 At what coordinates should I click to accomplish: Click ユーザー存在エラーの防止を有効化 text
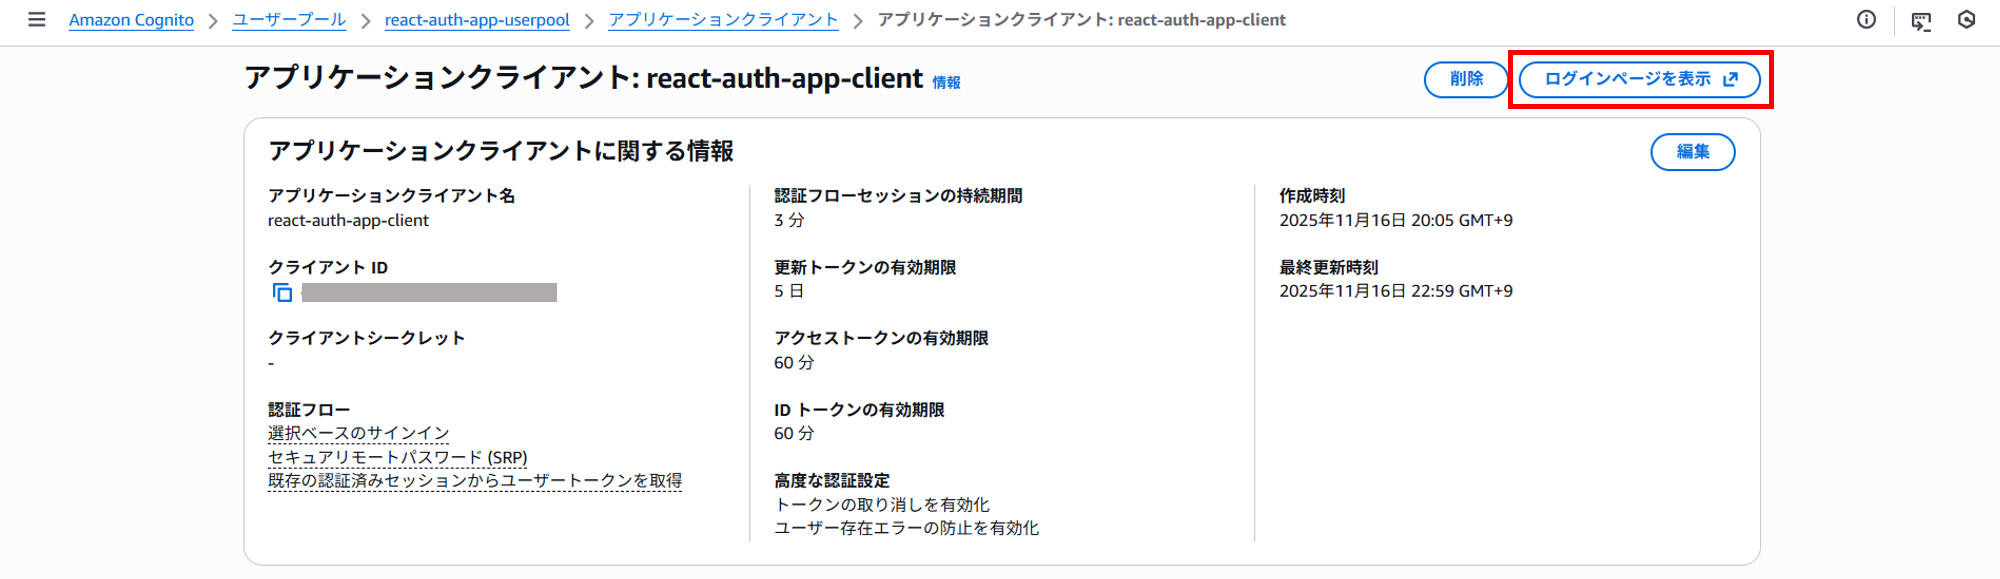click(x=907, y=528)
